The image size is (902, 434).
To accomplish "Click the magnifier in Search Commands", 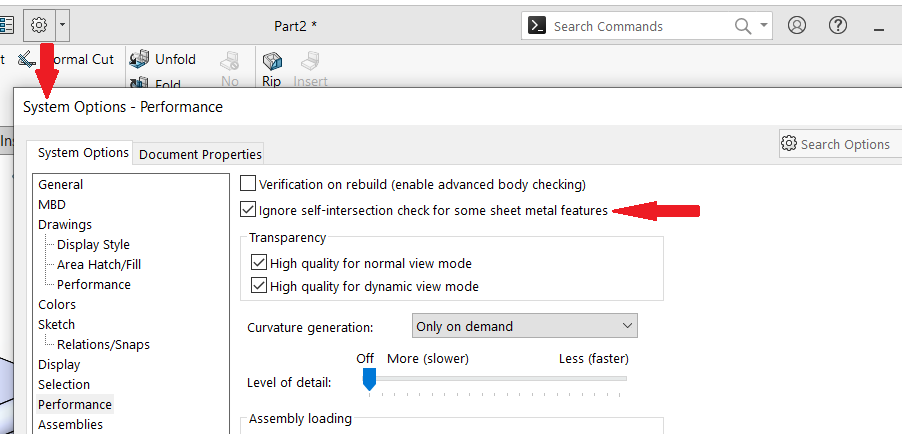I will point(744,26).
